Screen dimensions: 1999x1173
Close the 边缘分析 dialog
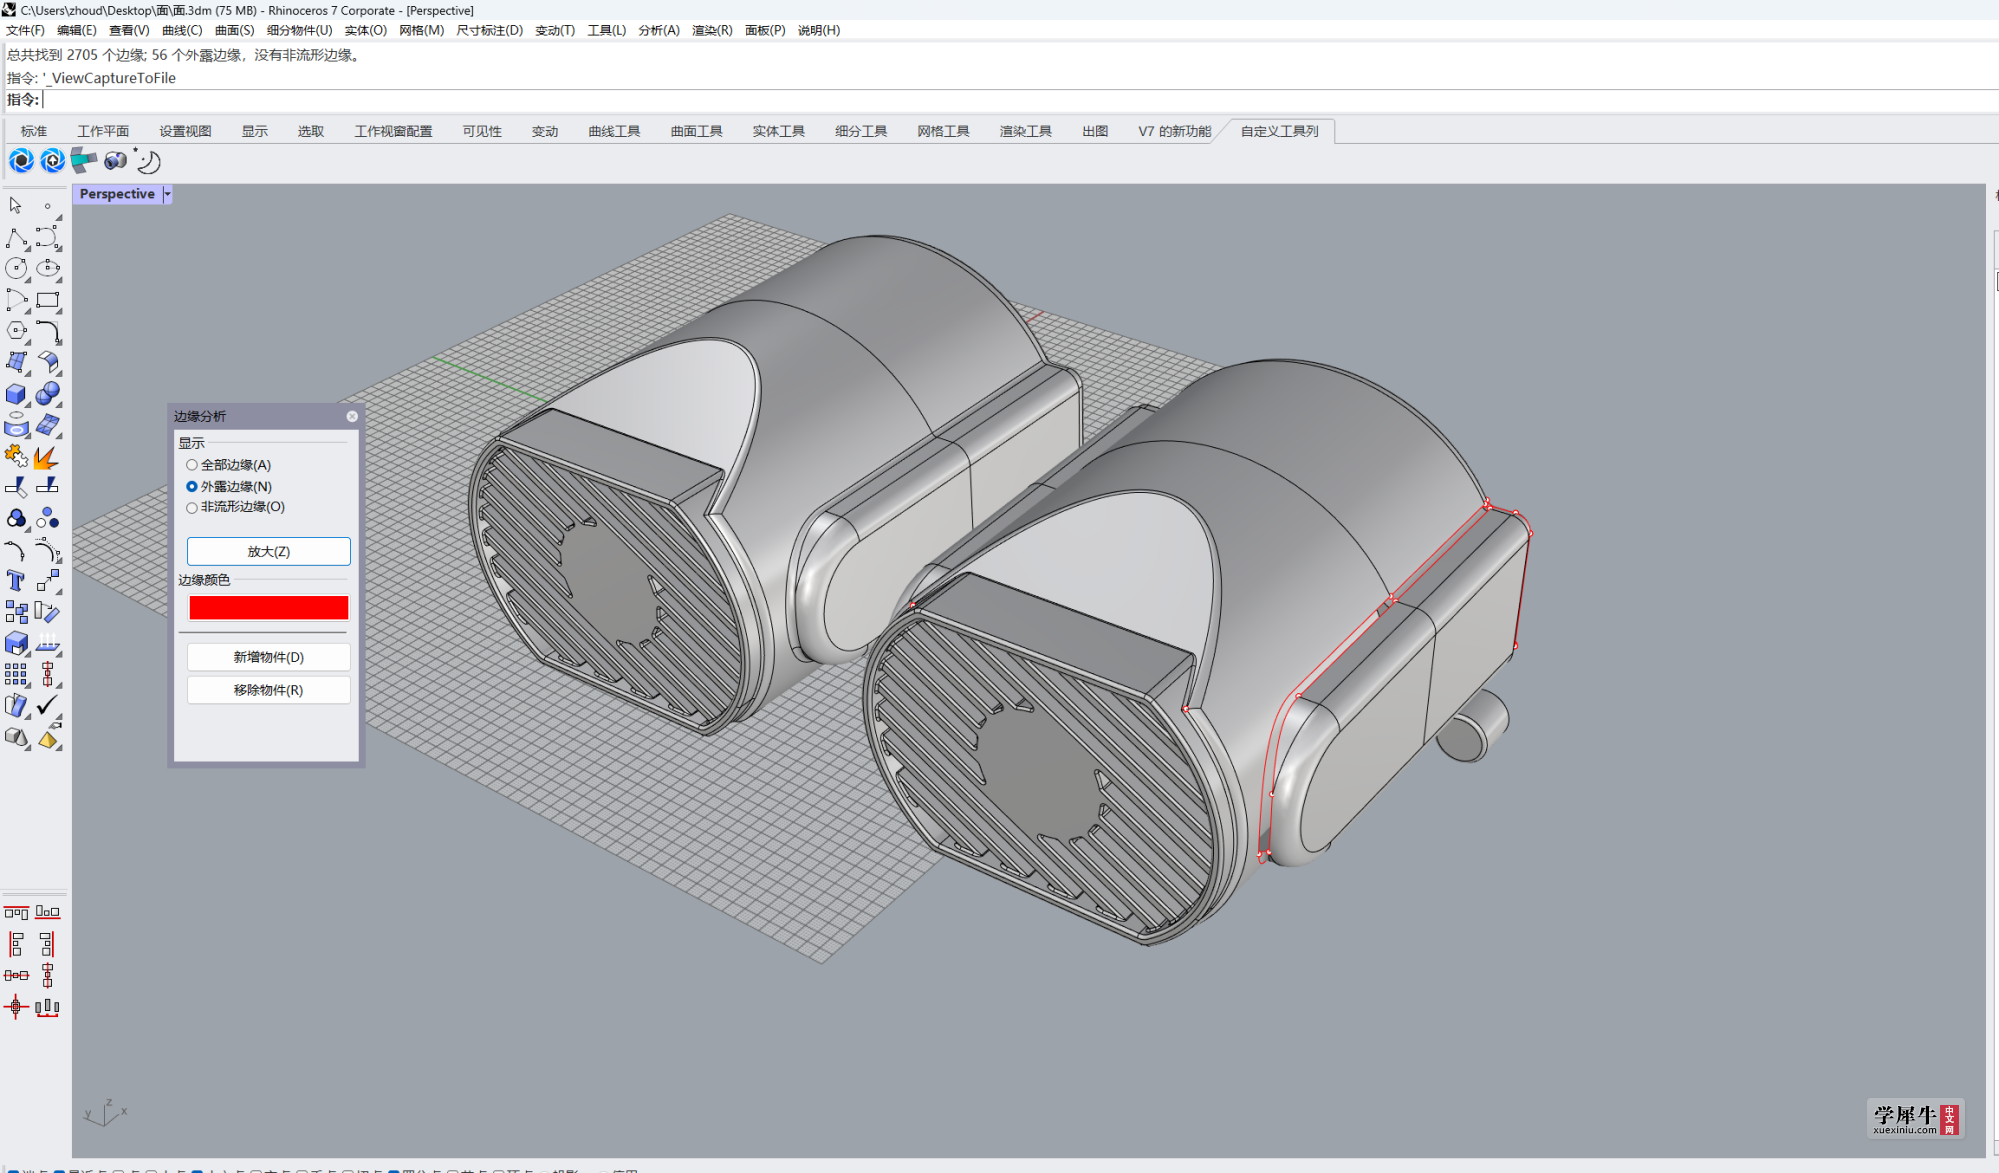click(352, 416)
